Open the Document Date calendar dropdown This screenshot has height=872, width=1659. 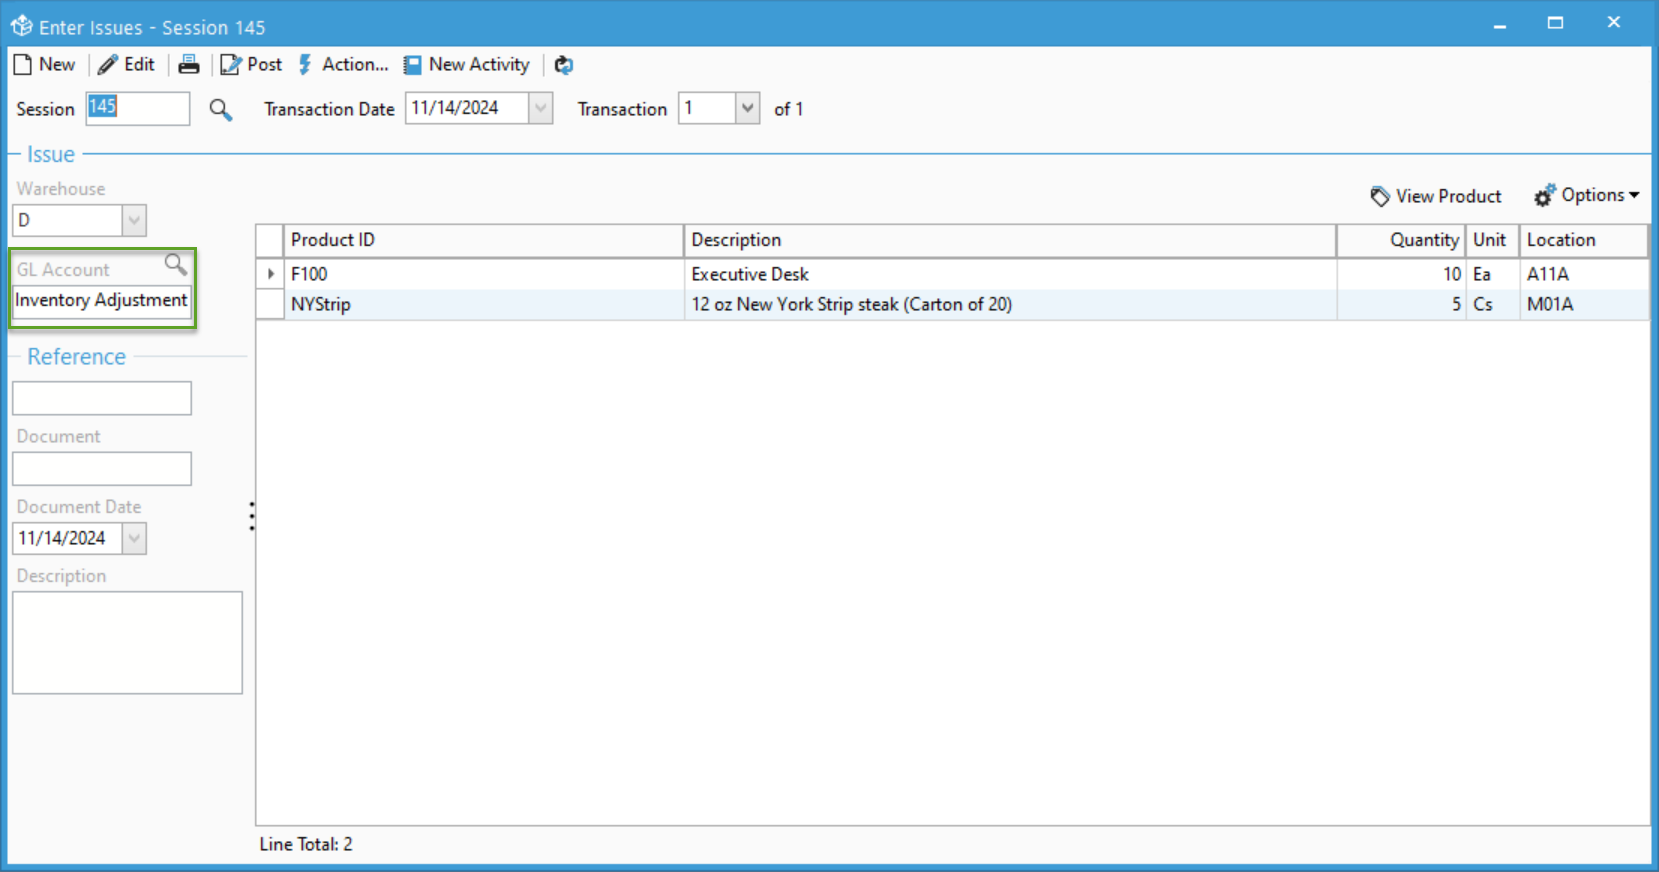(134, 538)
